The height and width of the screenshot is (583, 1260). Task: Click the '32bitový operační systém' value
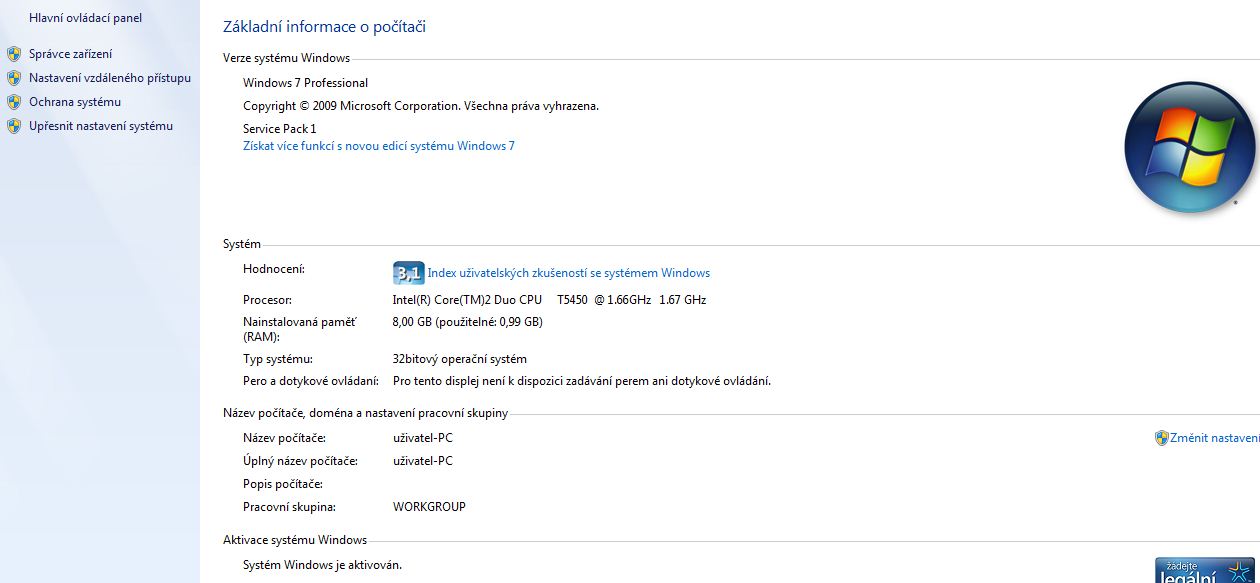coord(459,359)
